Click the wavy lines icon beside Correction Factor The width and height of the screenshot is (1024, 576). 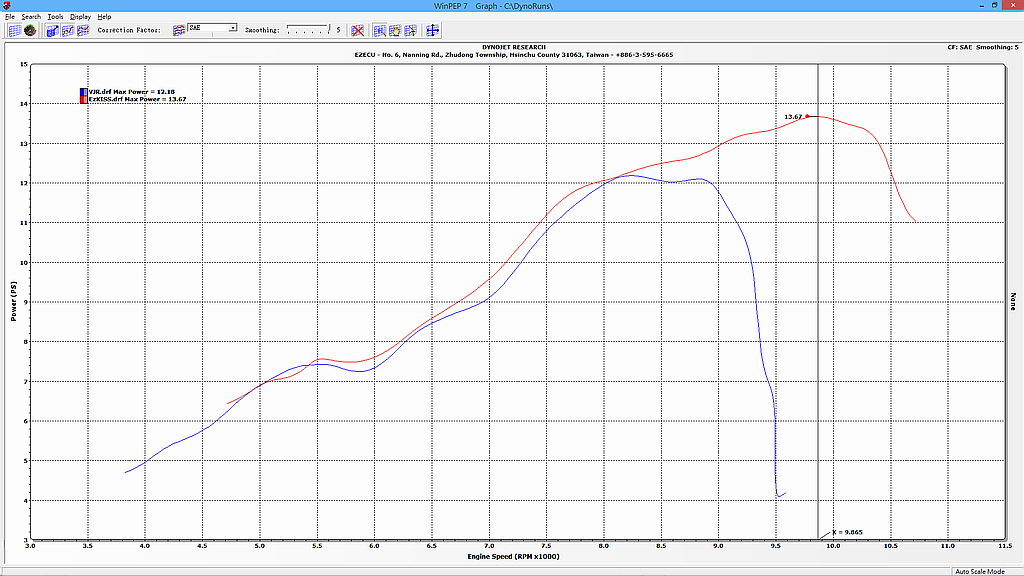click(178, 30)
